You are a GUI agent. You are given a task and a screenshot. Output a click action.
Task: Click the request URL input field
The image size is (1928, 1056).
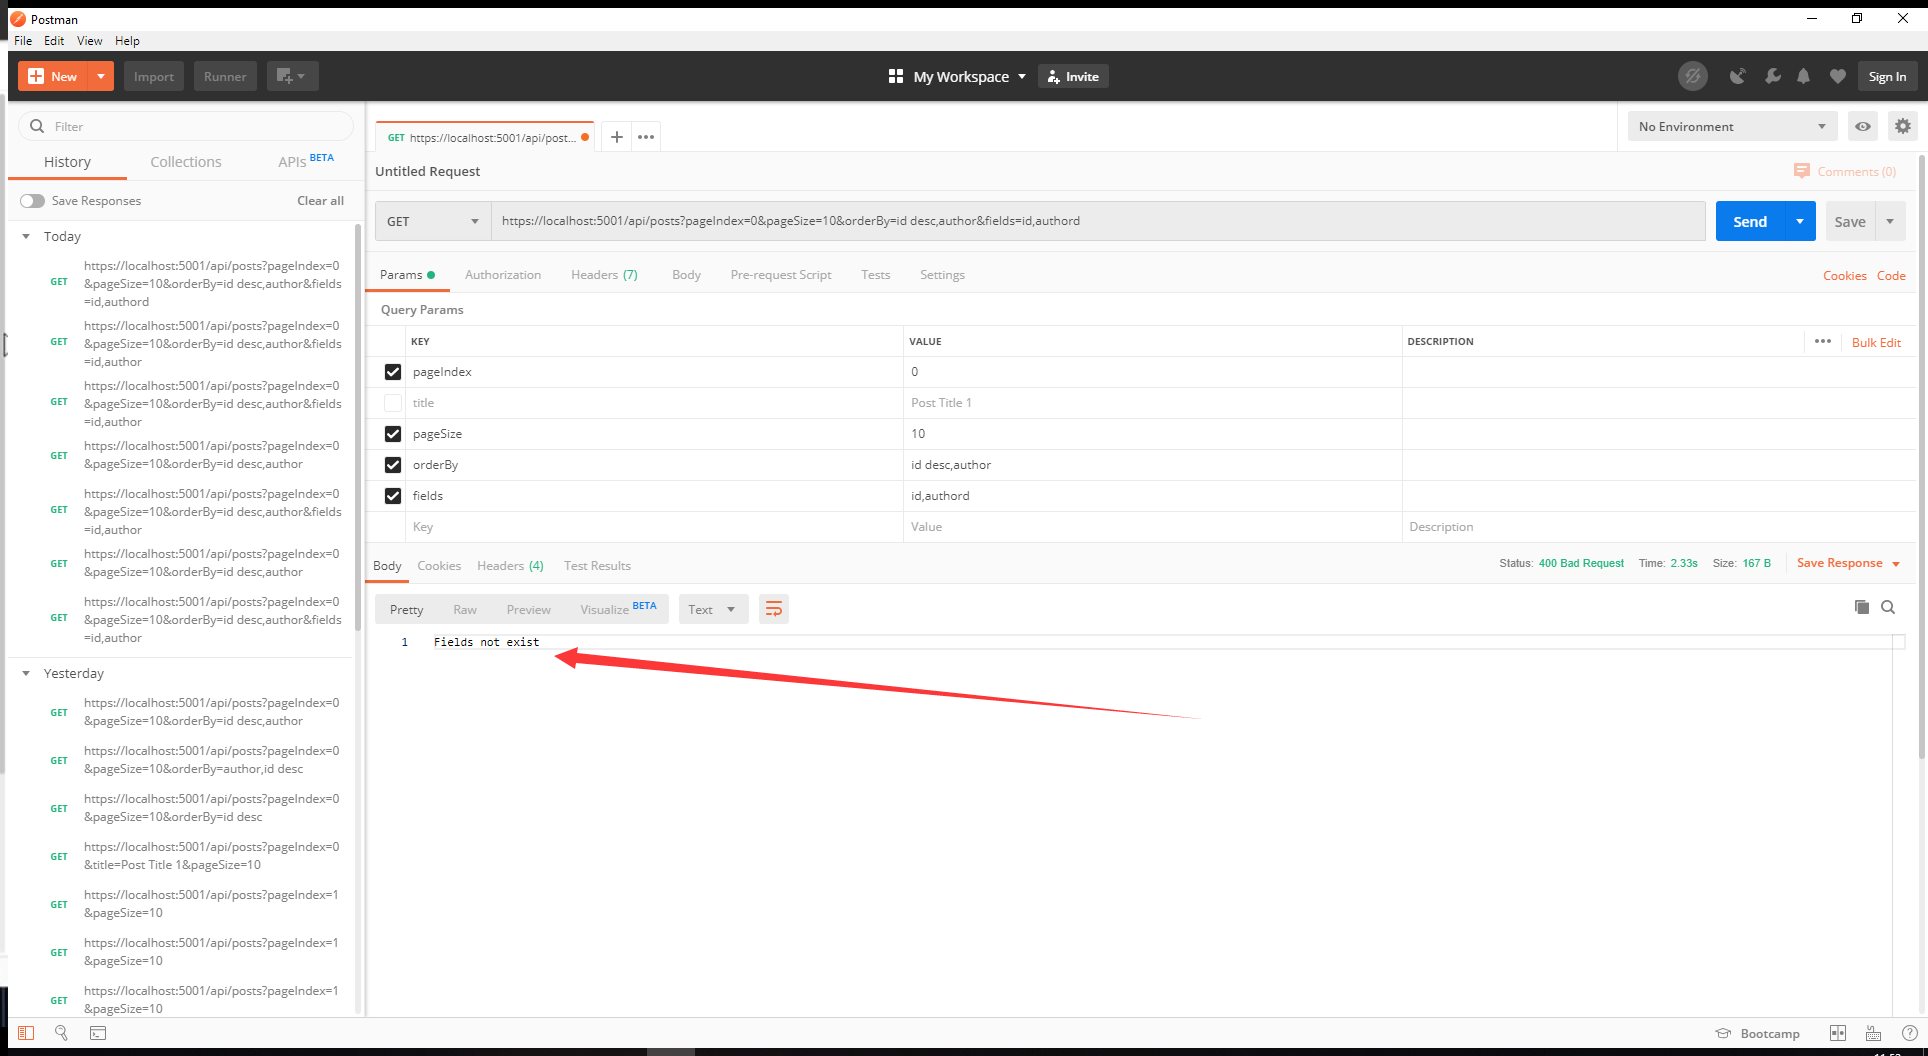click(1098, 221)
